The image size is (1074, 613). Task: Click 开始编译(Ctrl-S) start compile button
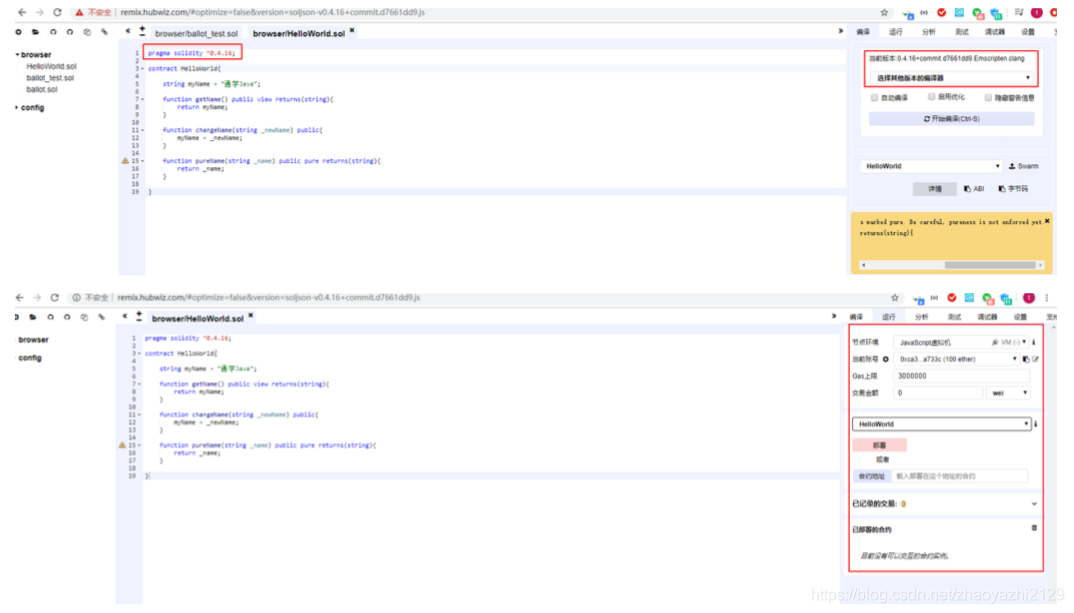pyautogui.click(x=951, y=119)
